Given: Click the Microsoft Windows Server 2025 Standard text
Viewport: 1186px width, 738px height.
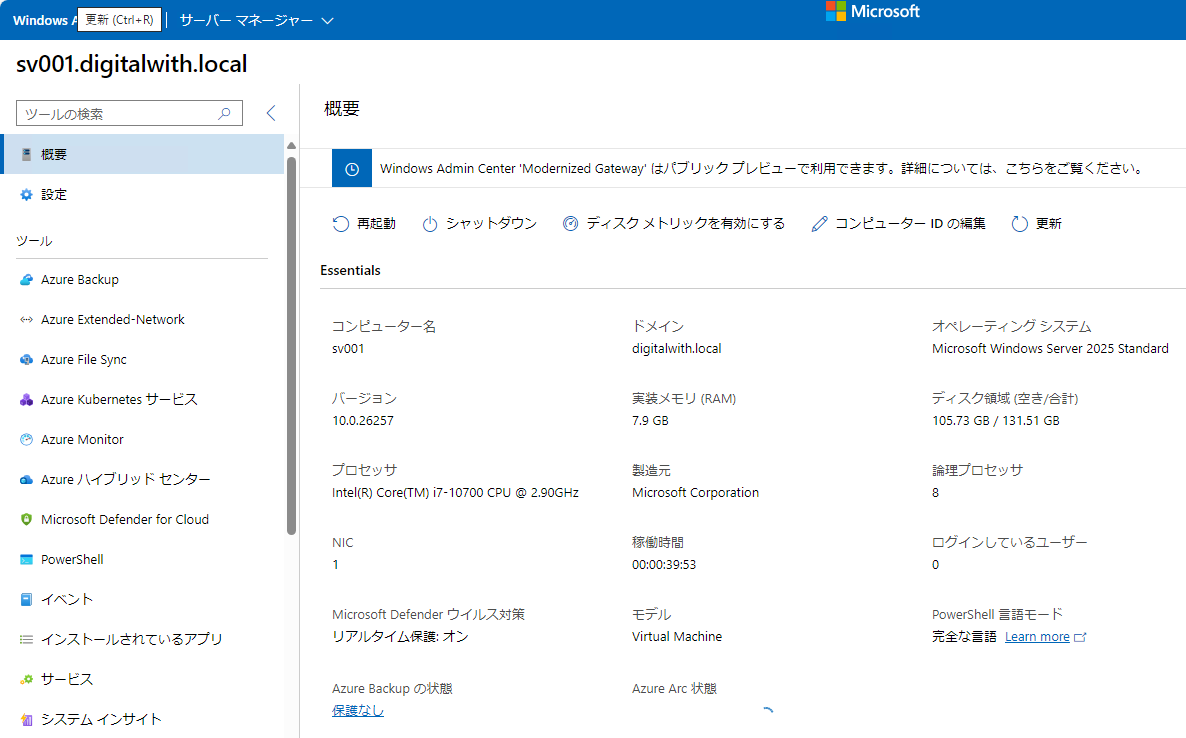Looking at the screenshot, I should click(1051, 349).
